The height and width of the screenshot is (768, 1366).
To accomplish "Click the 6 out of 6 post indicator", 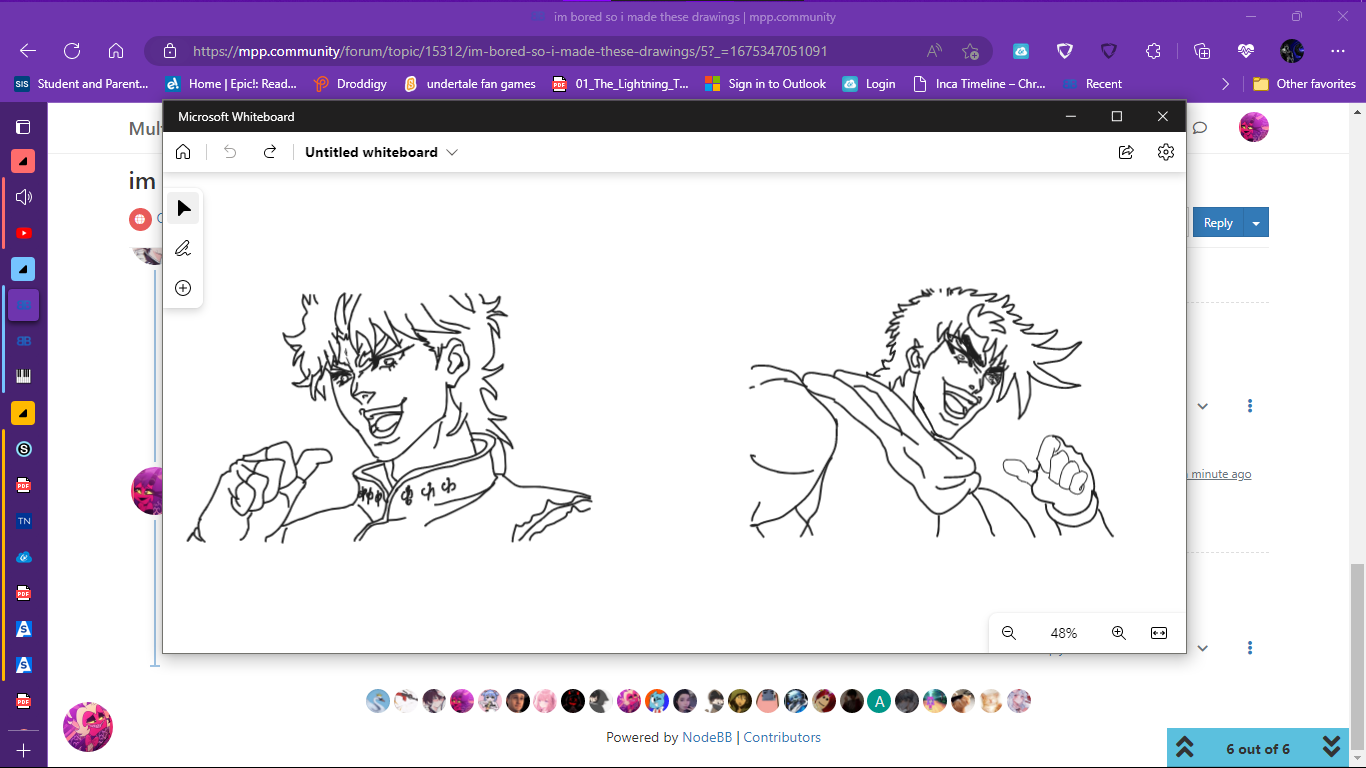I will point(1258,749).
